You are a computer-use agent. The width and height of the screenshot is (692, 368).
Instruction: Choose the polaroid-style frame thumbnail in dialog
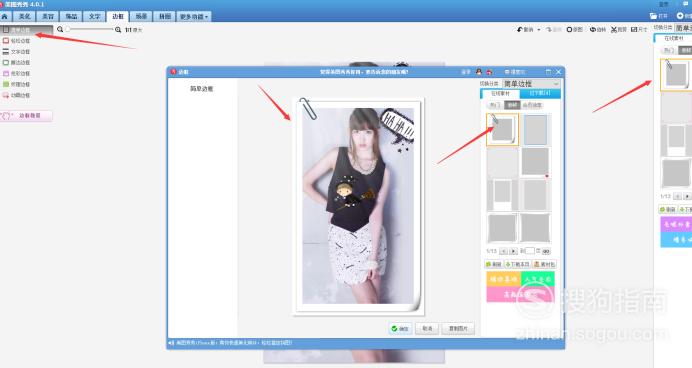502,195
